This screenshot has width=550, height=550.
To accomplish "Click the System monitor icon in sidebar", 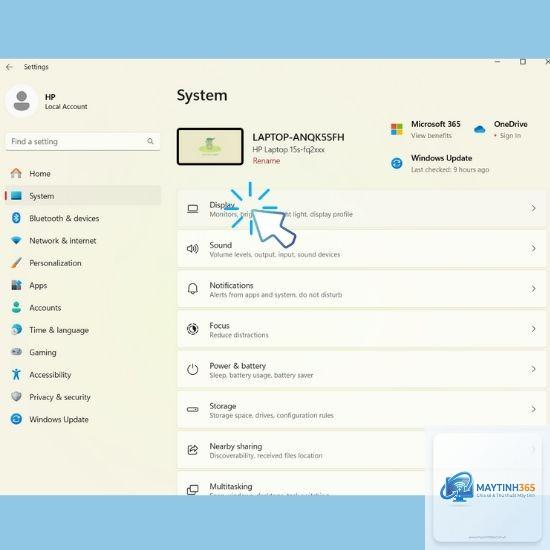I will pyautogui.click(x=16, y=196).
